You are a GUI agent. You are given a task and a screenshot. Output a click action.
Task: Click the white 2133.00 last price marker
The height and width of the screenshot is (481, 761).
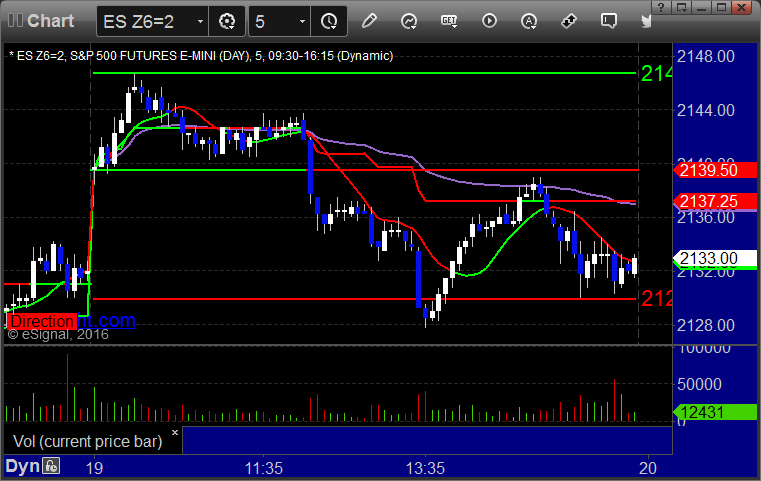(x=714, y=259)
